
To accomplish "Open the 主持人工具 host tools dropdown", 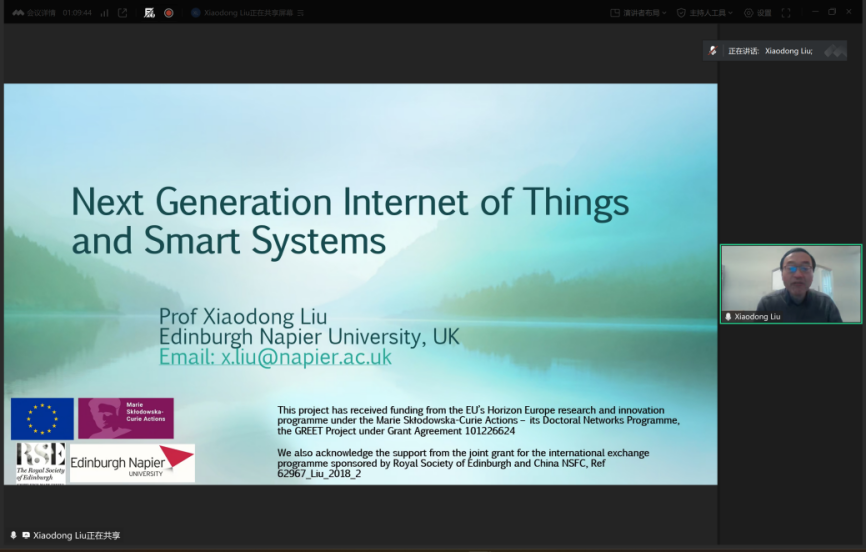I will click(x=705, y=12).
